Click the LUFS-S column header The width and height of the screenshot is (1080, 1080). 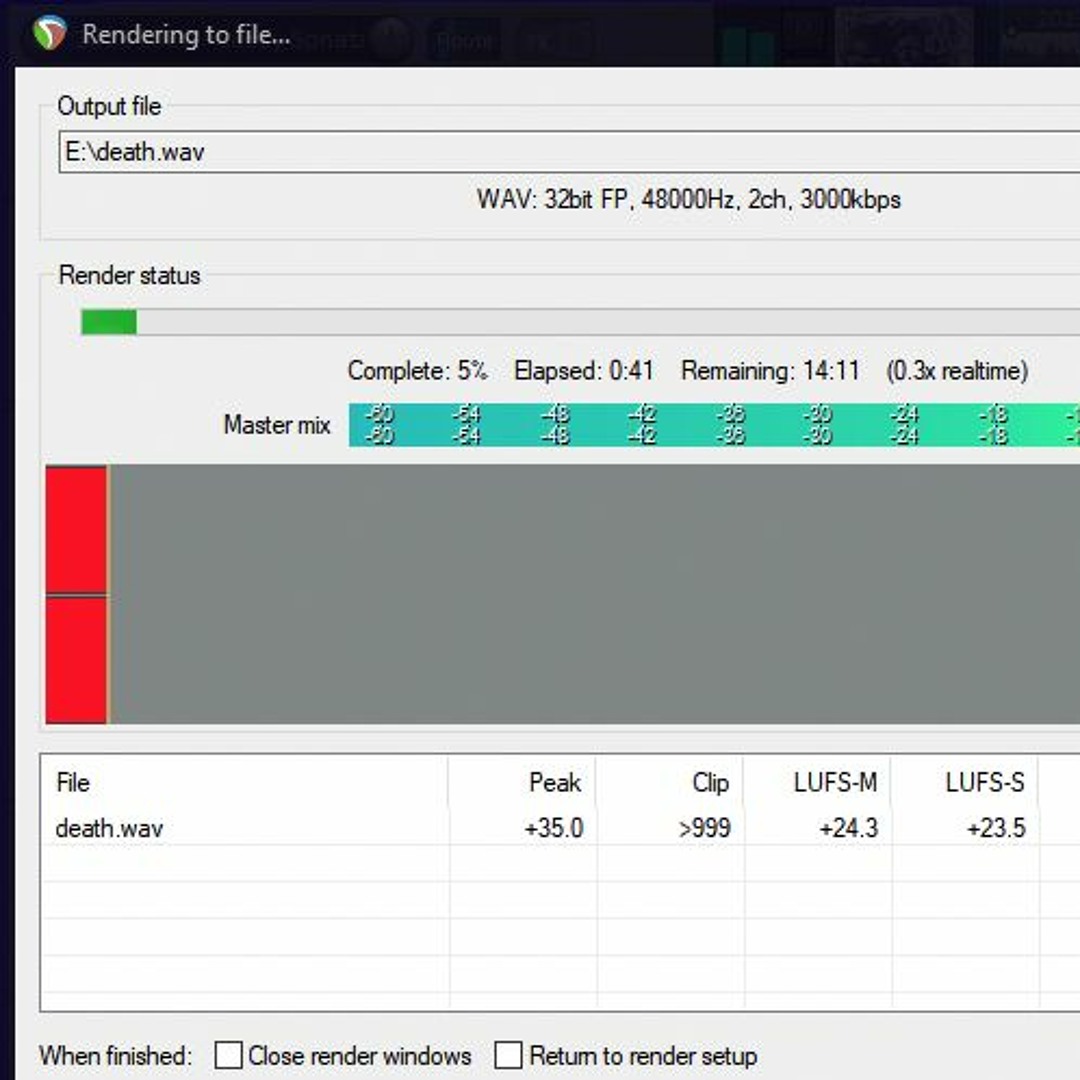pos(984,783)
